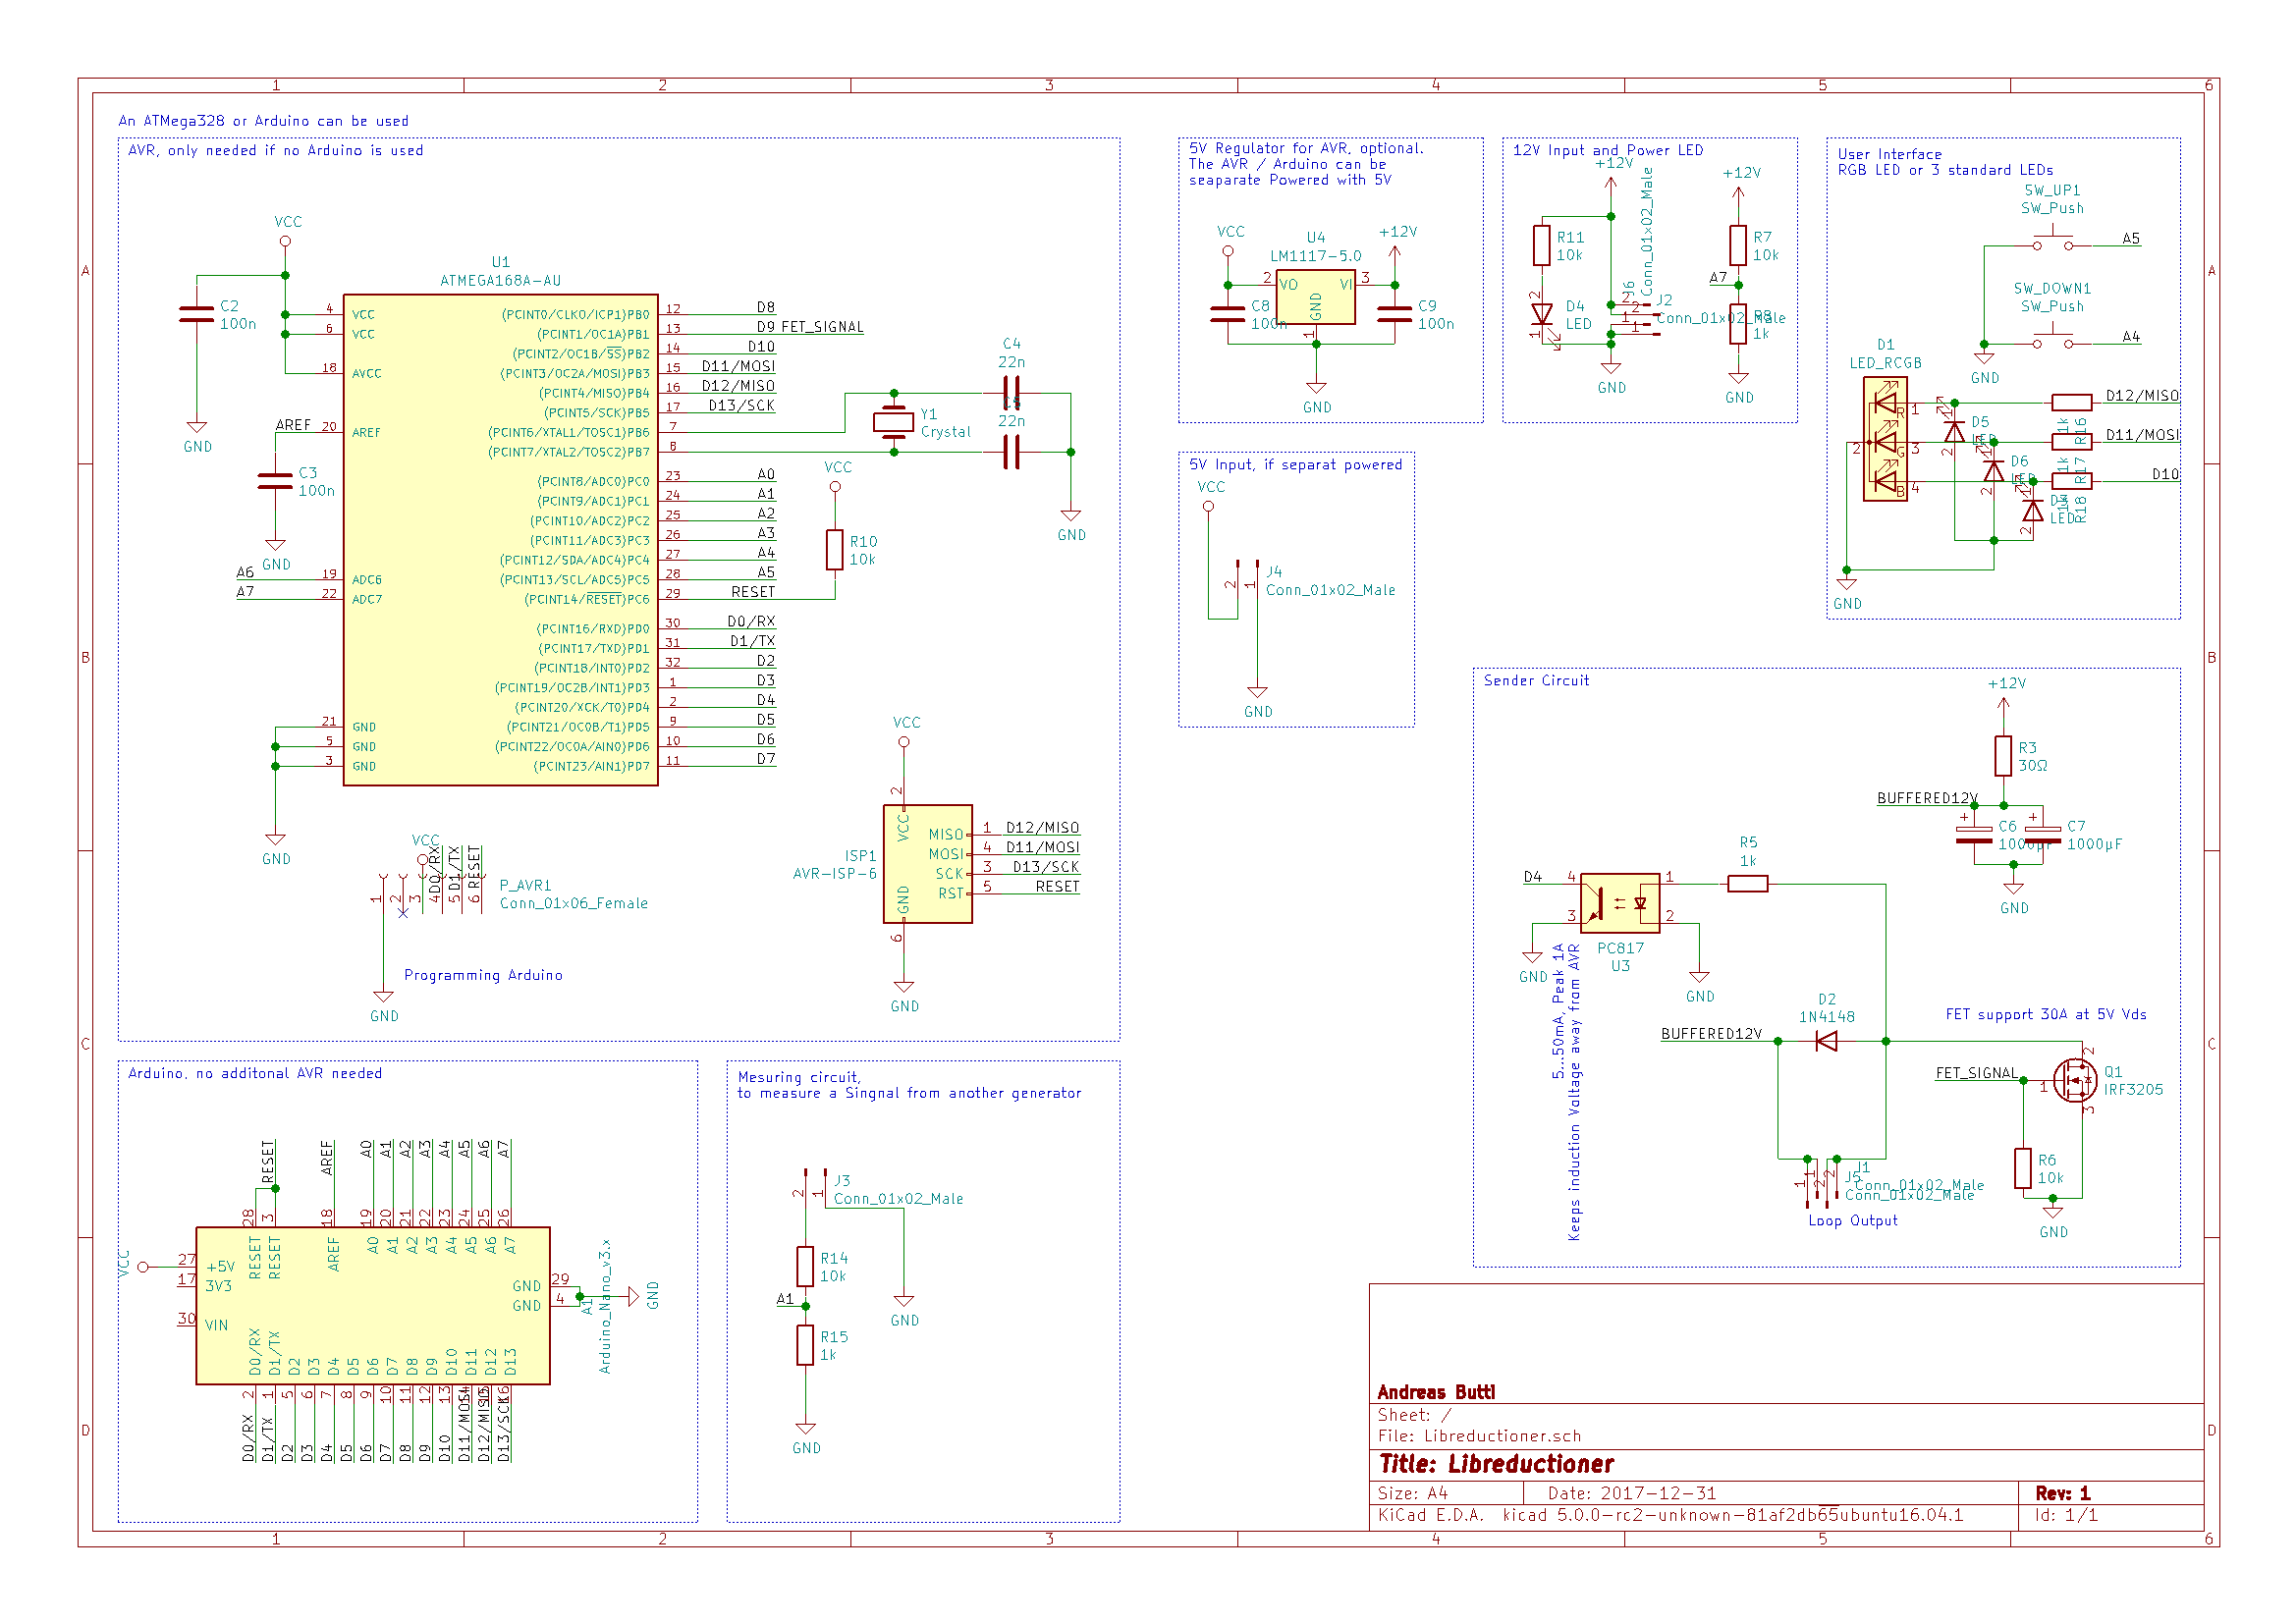The height and width of the screenshot is (1623, 2296).
Task: Click the 'Title: Libreductioner' title block field
Action: coord(1496,1464)
